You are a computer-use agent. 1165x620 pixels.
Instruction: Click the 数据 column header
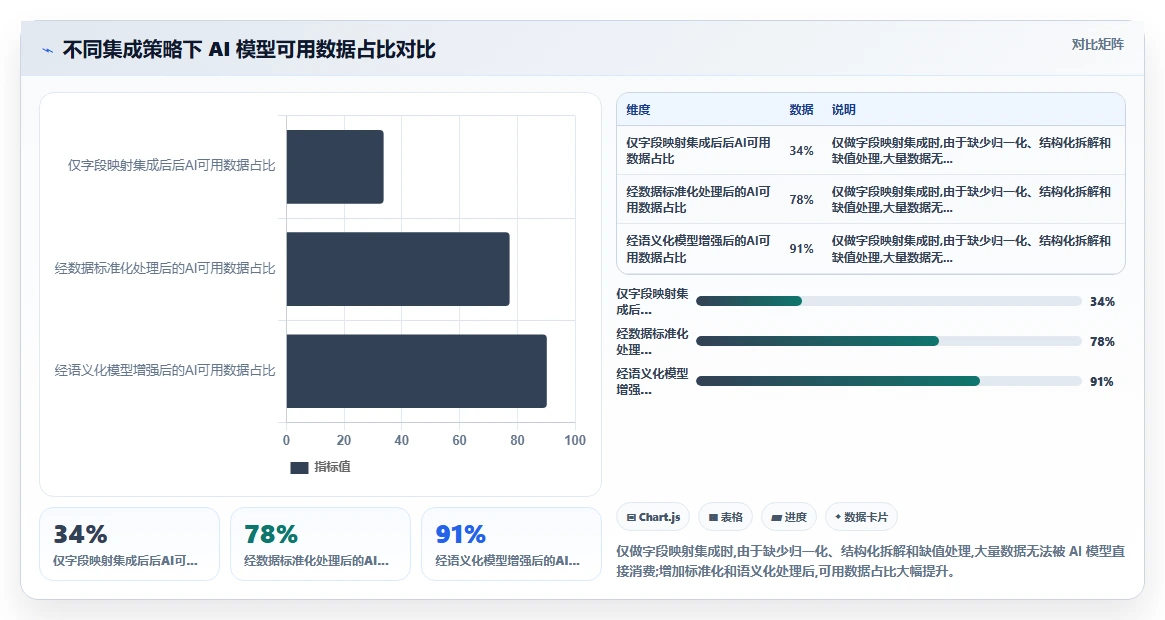click(x=801, y=109)
